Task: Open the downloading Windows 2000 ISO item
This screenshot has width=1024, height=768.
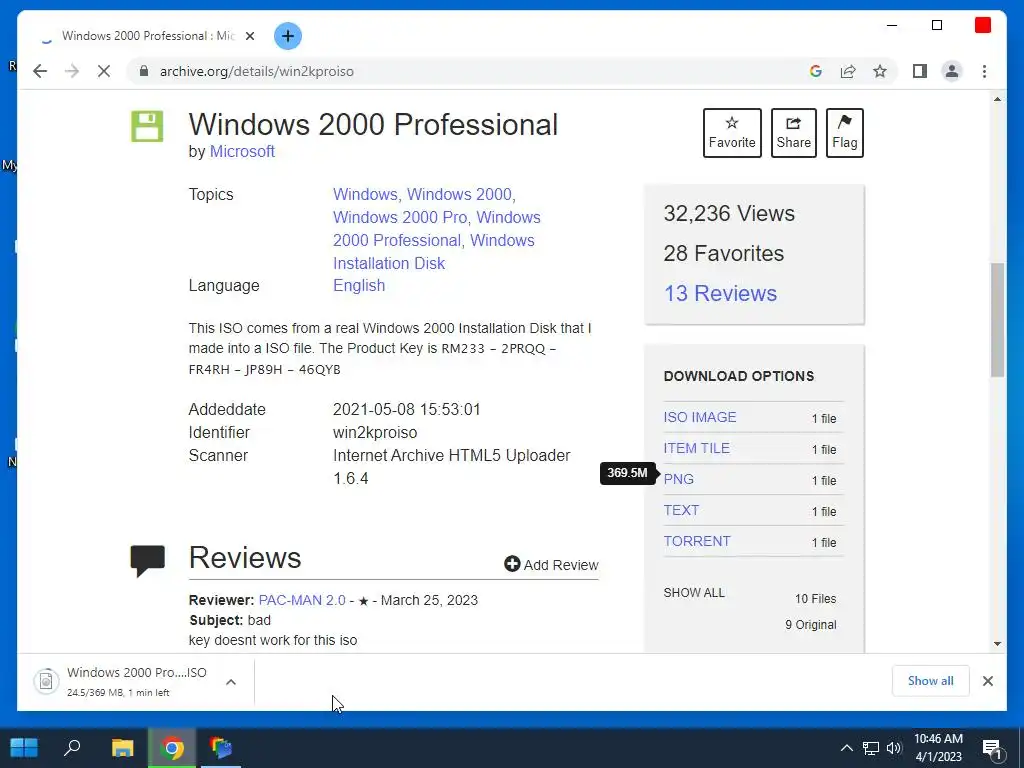Action: tap(121, 682)
